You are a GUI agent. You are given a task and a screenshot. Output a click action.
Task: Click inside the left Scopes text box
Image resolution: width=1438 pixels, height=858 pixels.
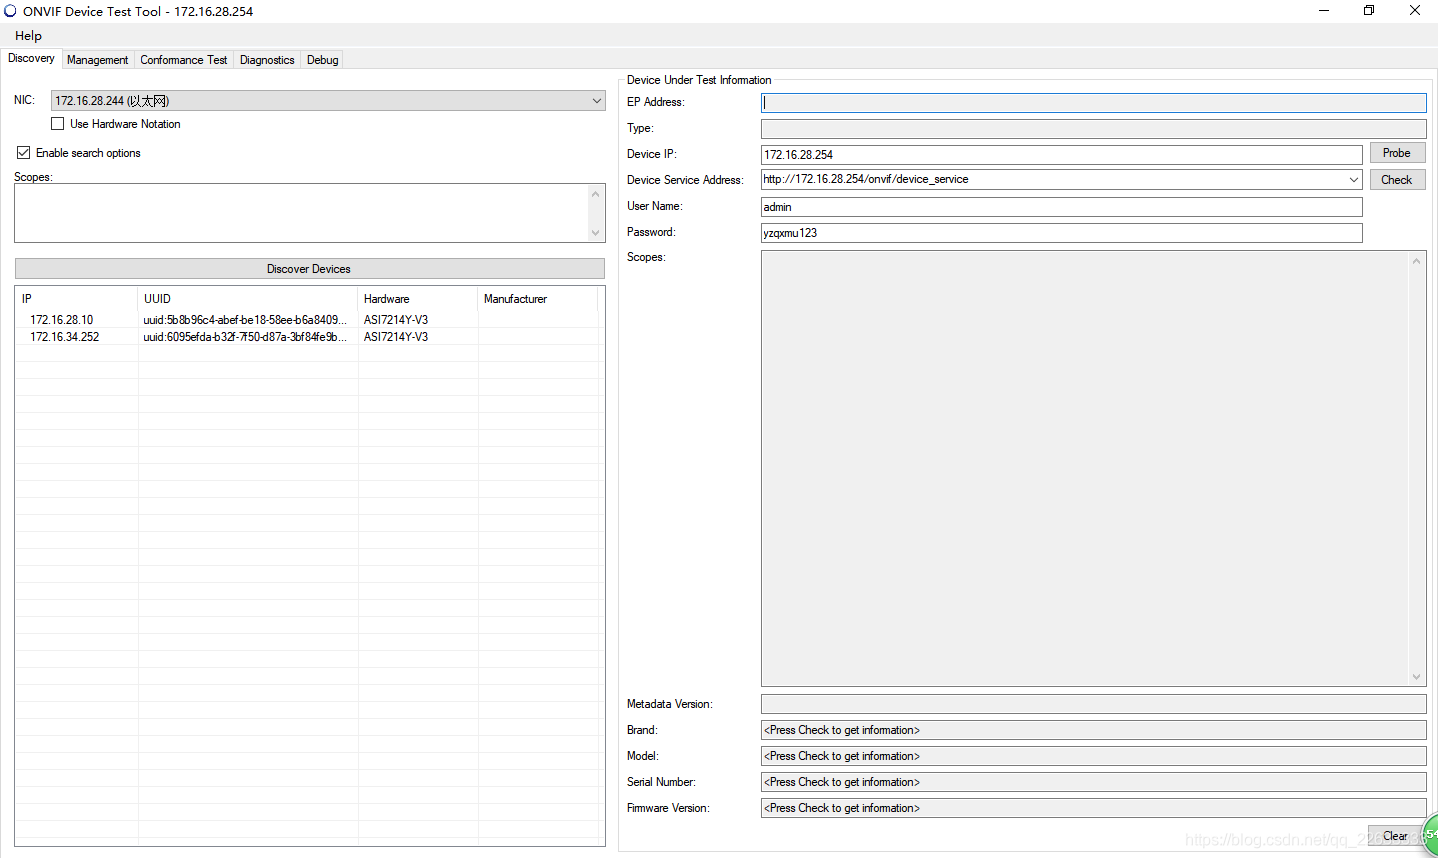point(302,213)
